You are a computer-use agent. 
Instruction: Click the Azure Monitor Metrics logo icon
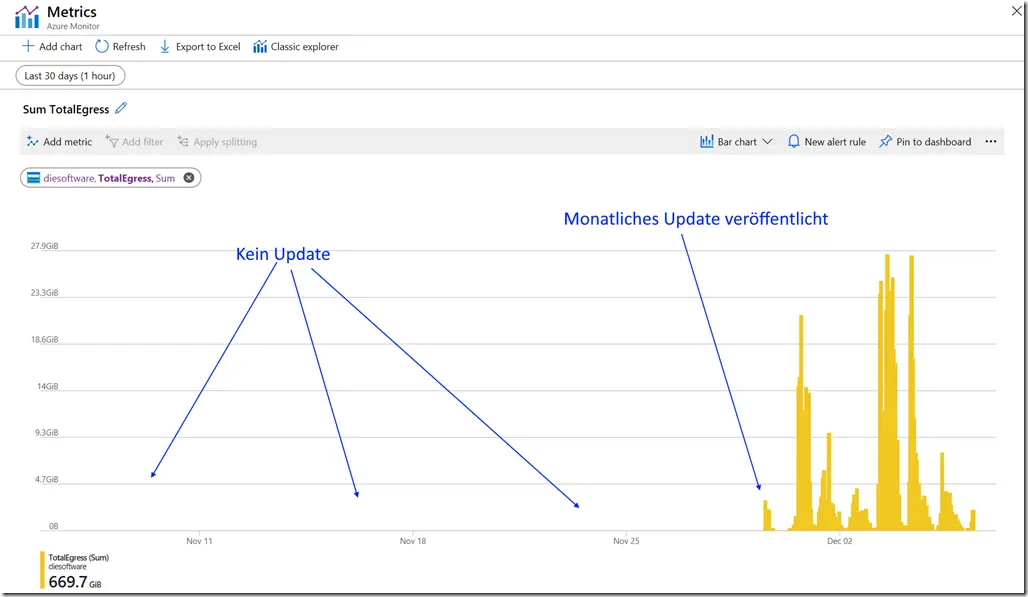[x=27, y=17]
